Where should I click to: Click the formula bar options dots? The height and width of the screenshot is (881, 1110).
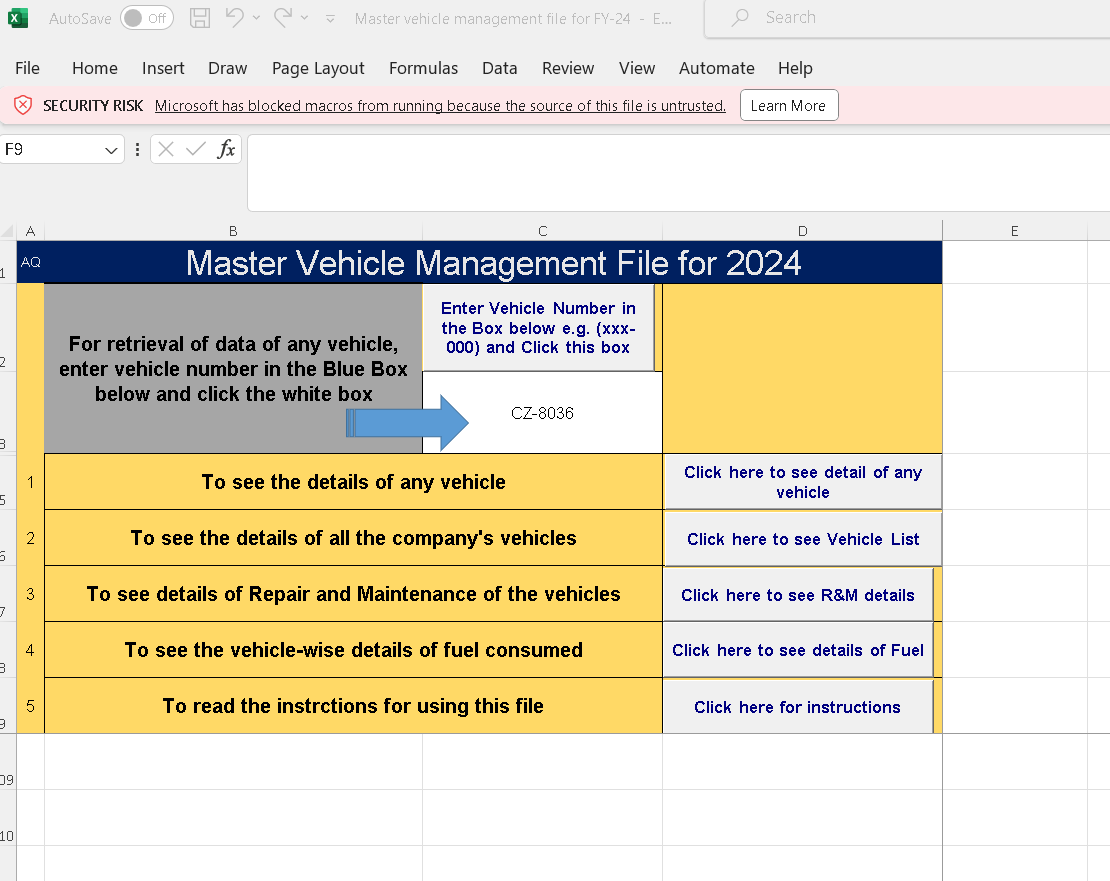point(137,149)
